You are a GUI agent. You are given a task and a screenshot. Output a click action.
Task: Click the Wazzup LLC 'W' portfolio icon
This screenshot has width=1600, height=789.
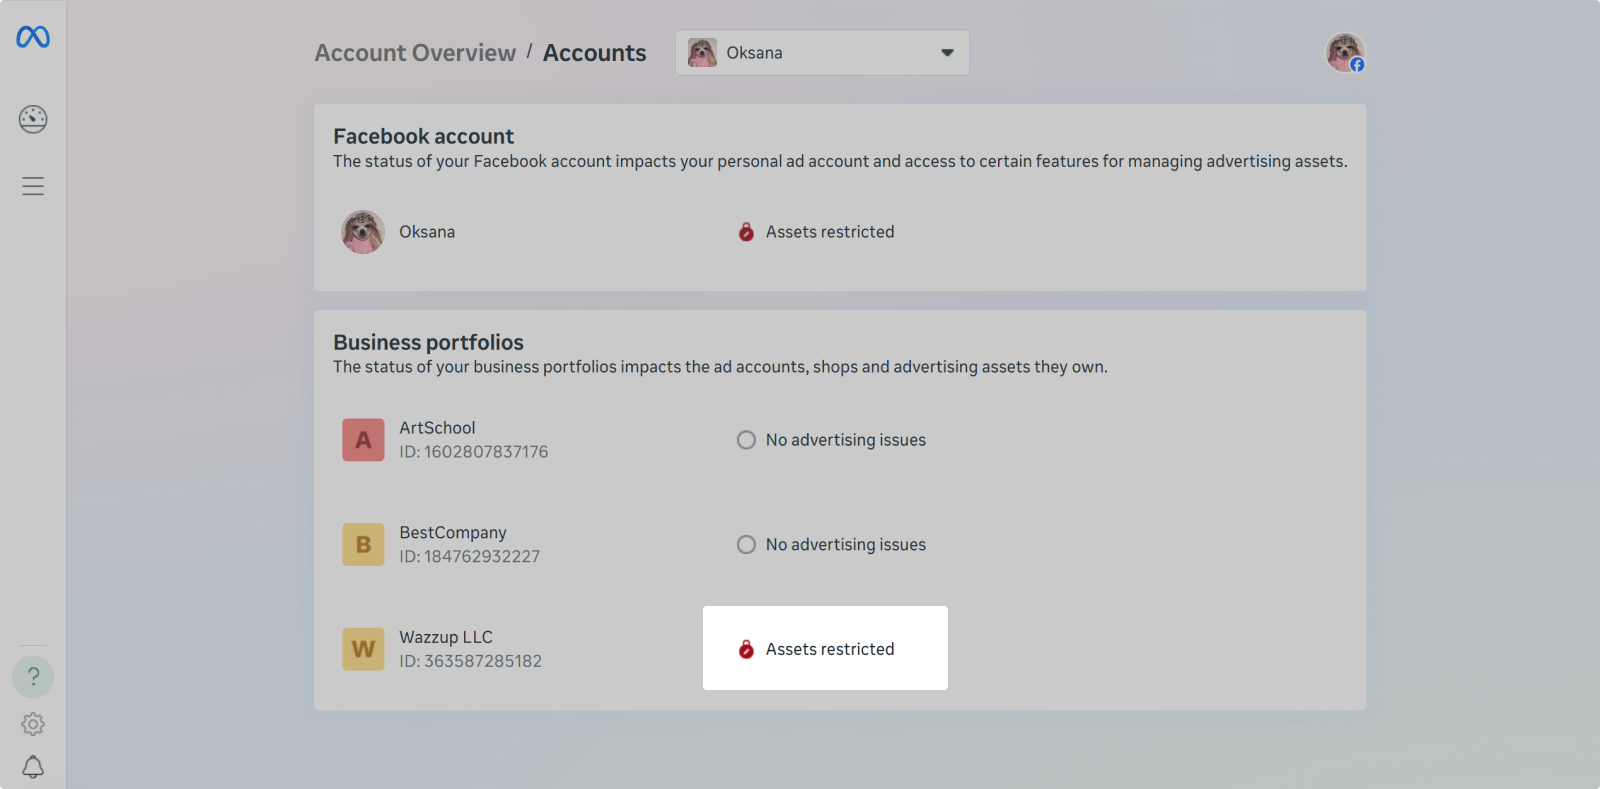[x=363, y=649]
